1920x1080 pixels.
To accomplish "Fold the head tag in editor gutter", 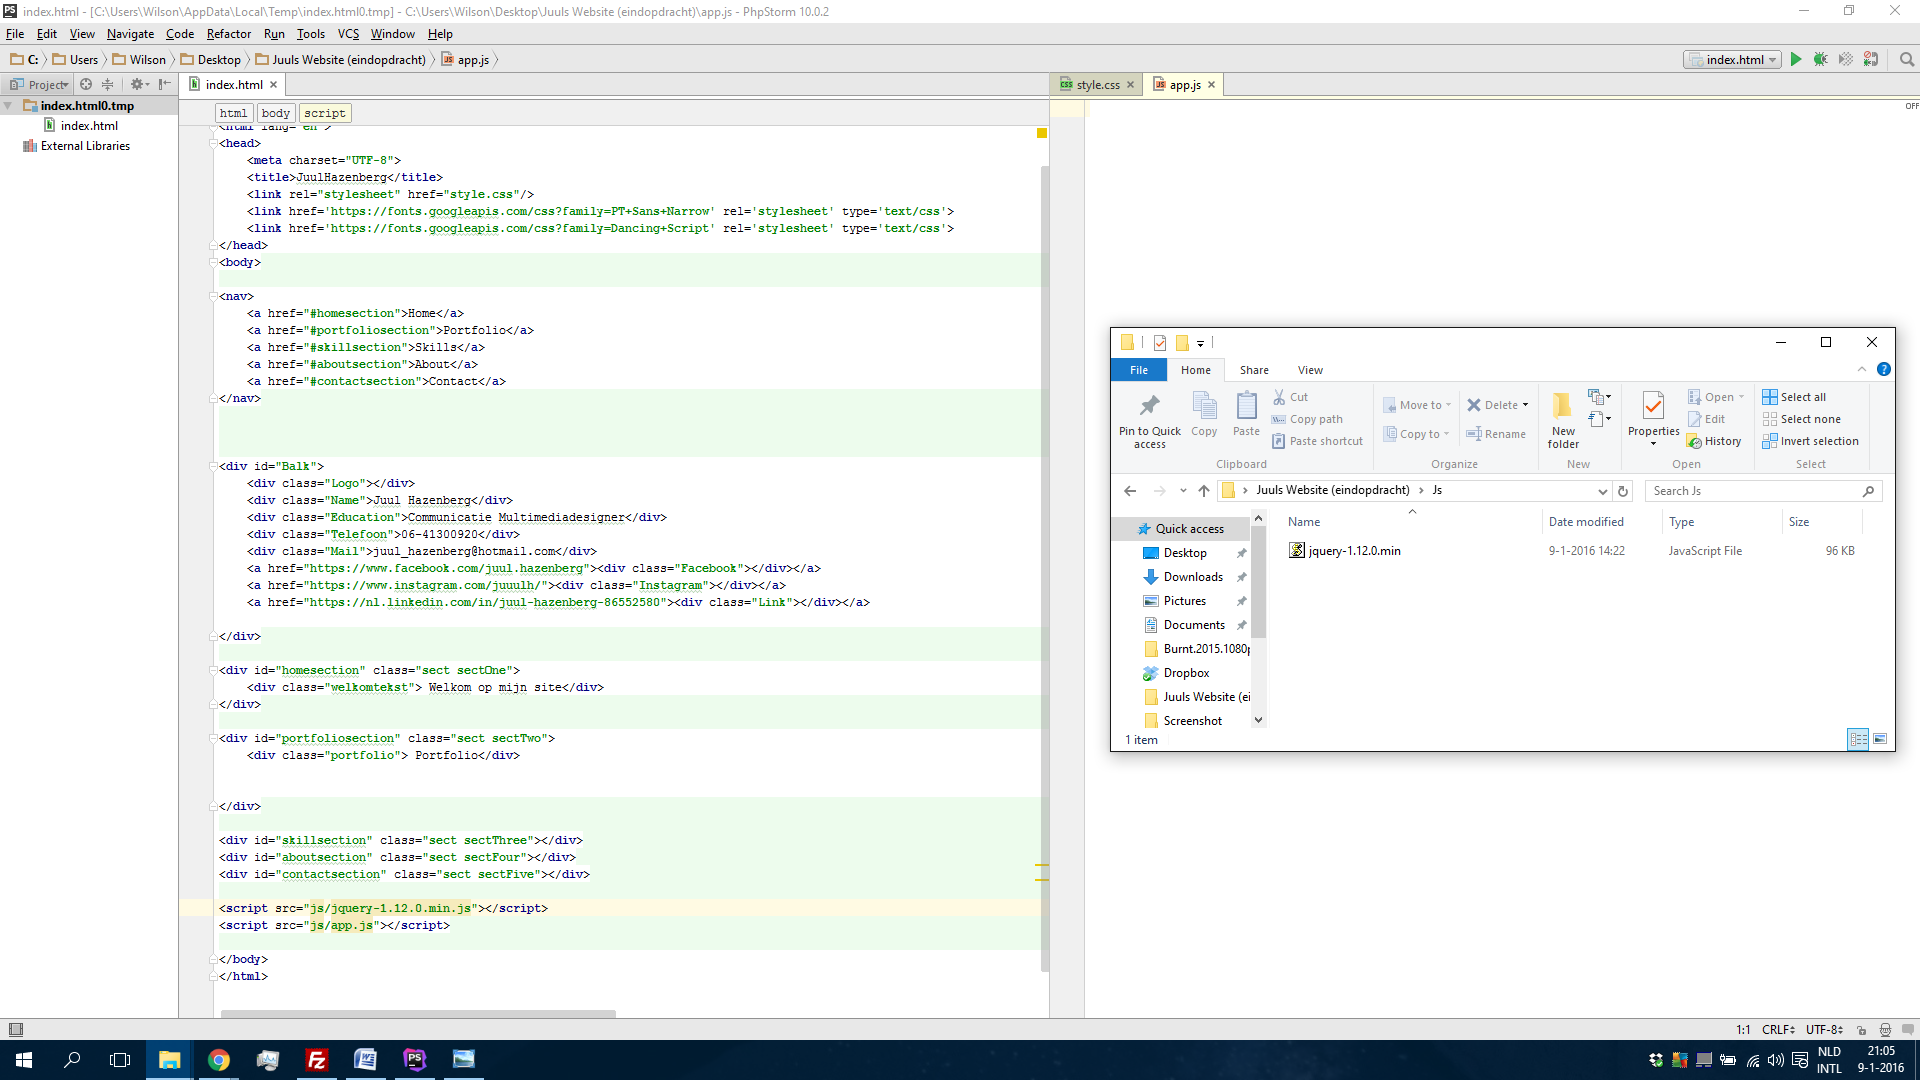I will click(x=213, y=144).
